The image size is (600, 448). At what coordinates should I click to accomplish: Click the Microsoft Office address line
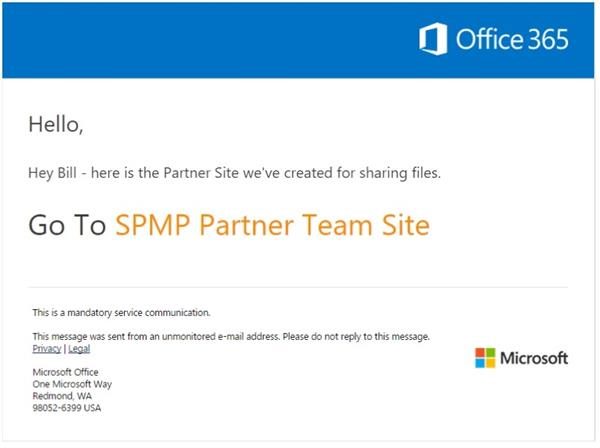point(65,372)
